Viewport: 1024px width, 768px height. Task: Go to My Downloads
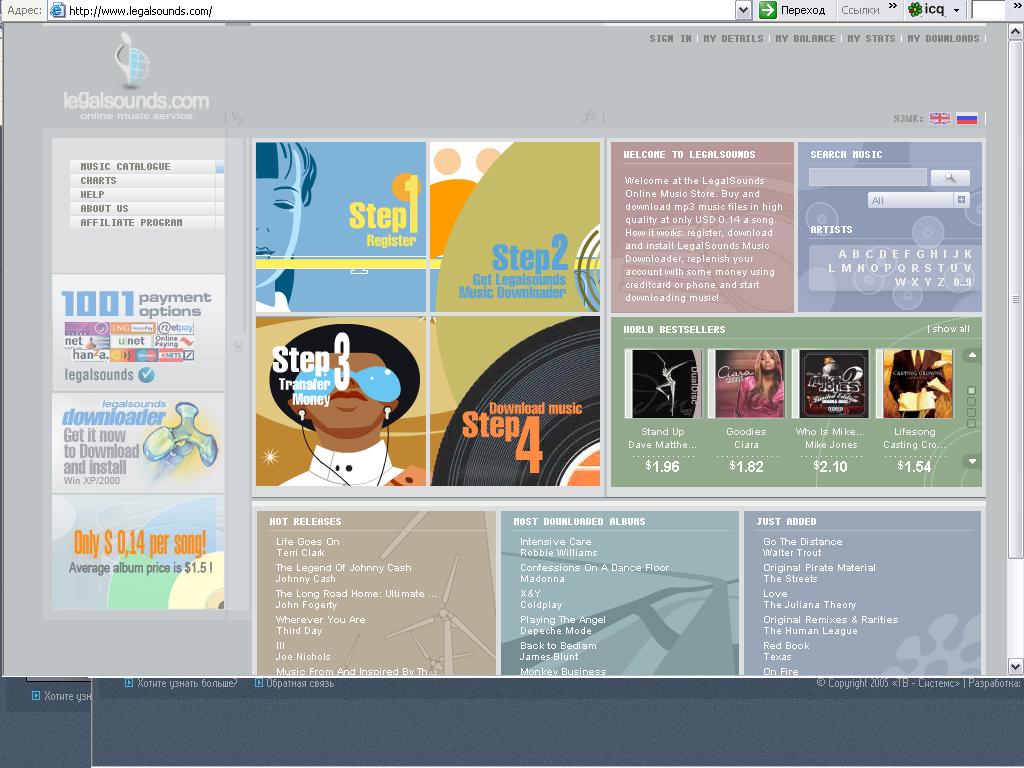click(x=943, y=39)
